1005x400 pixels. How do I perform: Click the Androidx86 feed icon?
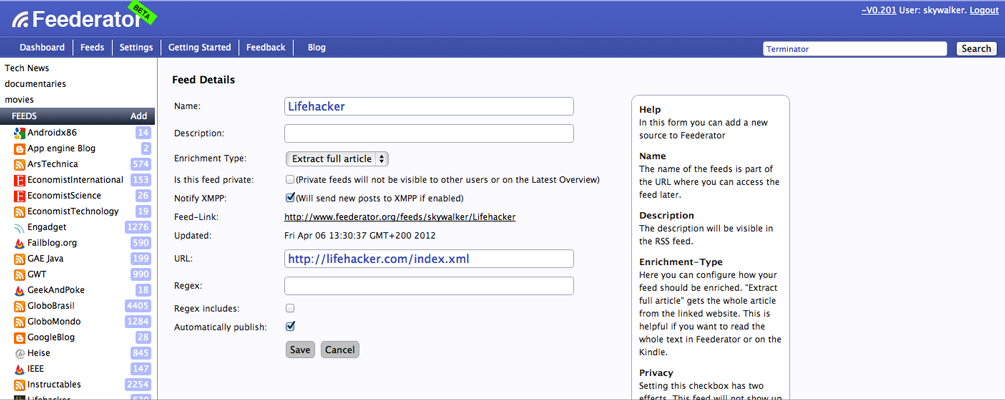click(19, 133)
